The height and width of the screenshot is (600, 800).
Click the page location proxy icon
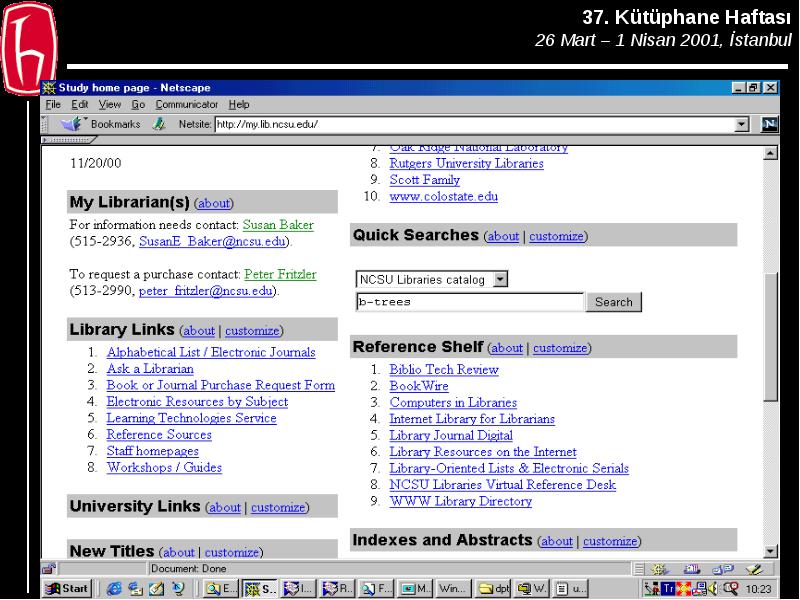point(159,124)
